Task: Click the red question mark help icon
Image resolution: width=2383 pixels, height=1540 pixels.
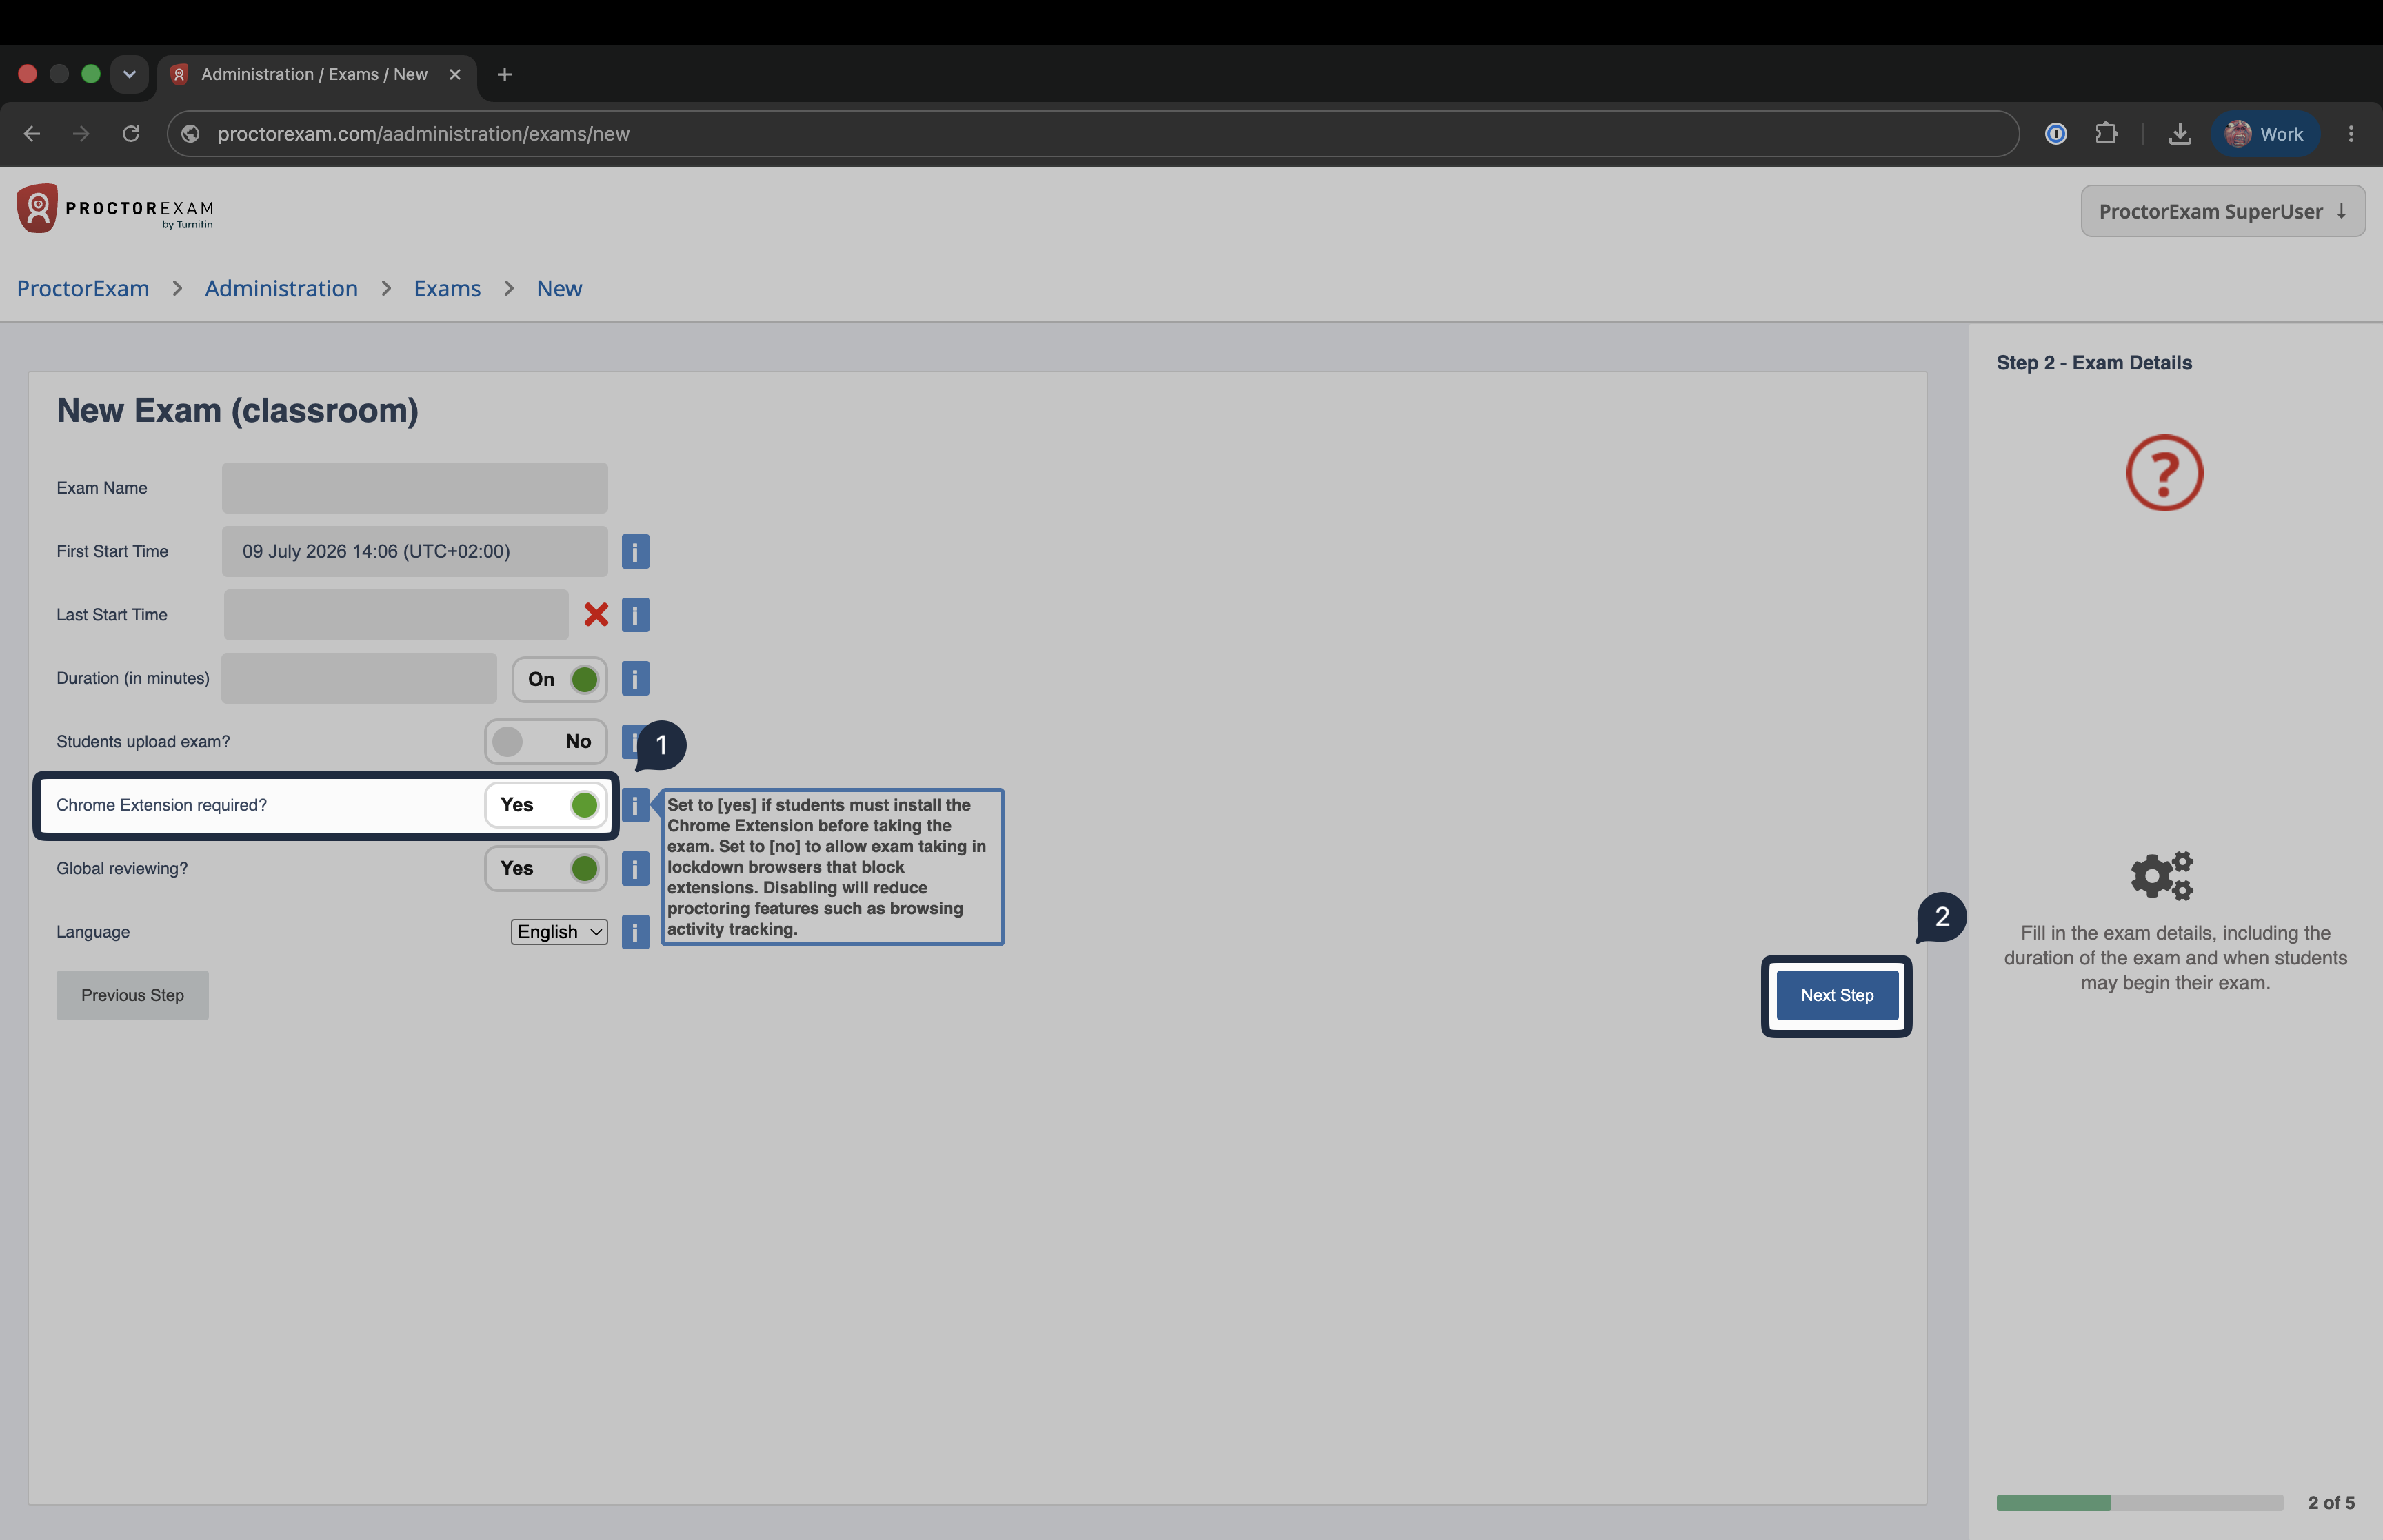Action: pyautogui.click(x=2164, y=473)
